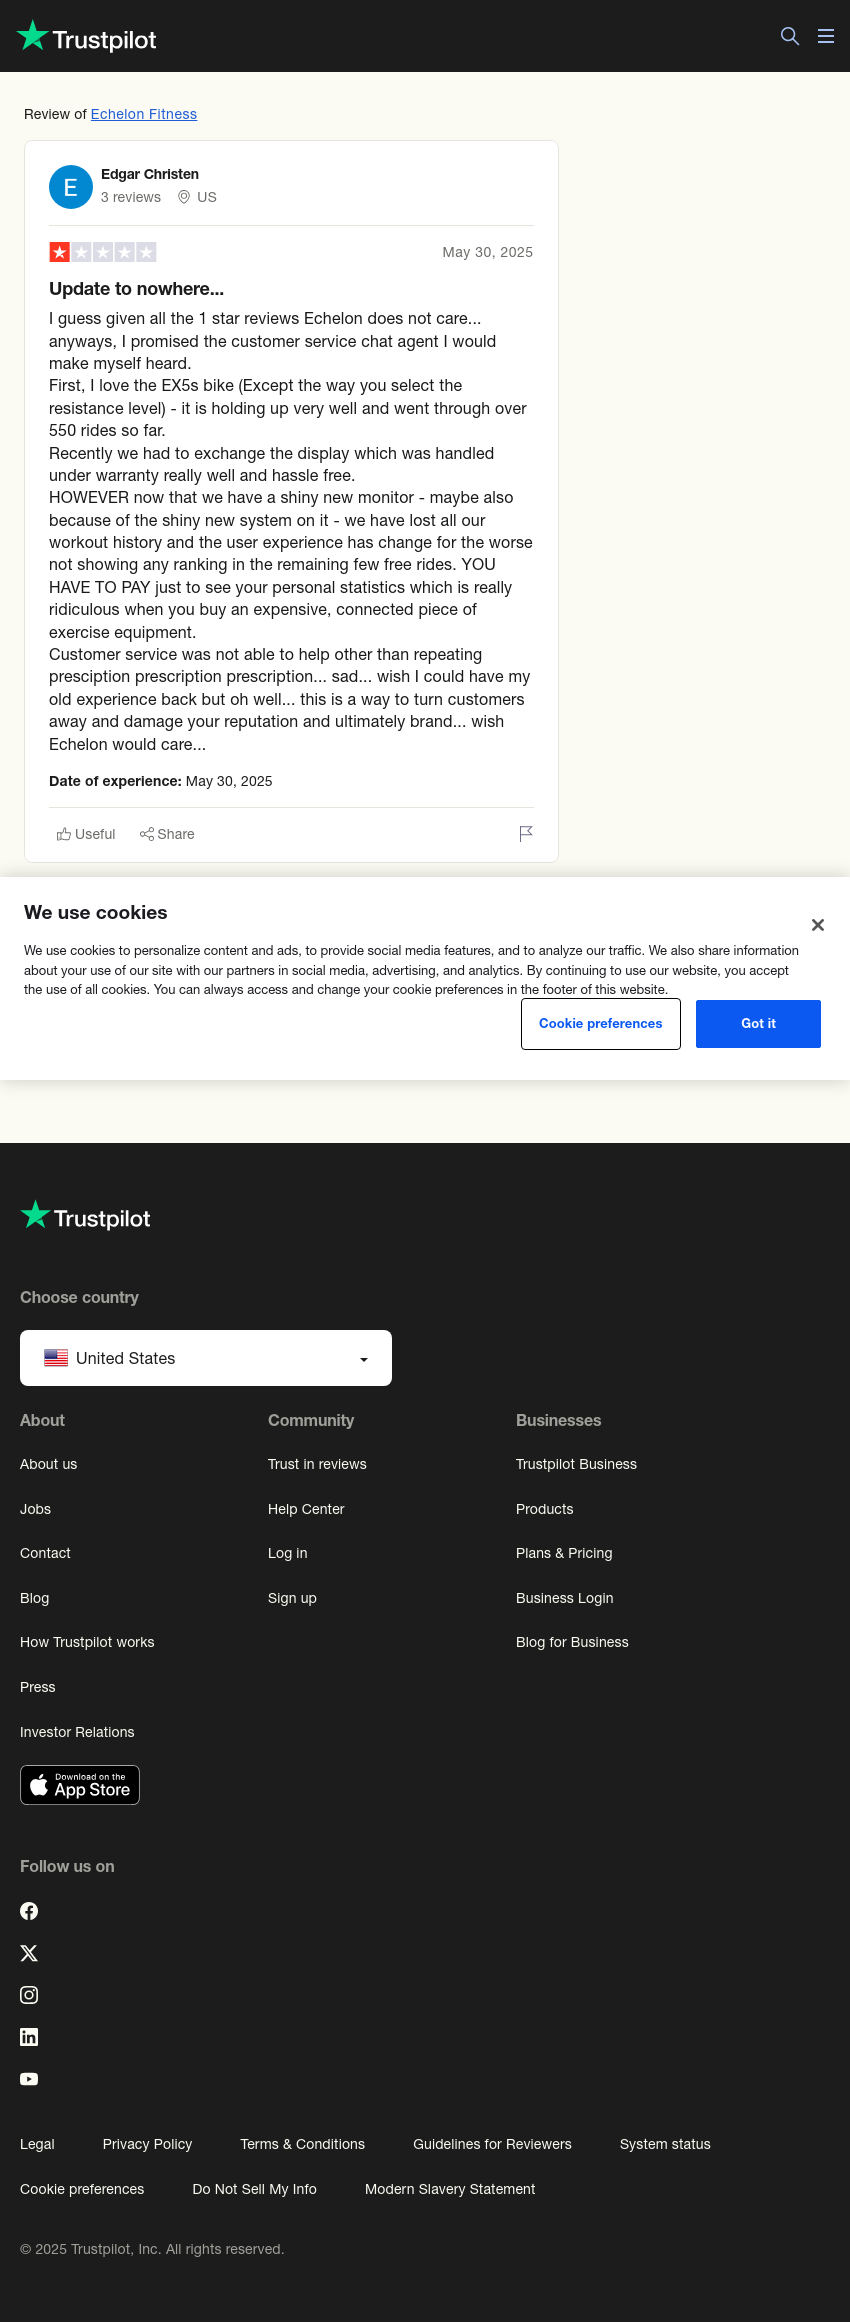This screenshot has width=850, height=2322.
Task: Share the review
Action: pyautogui.click(x=167, y=834)
